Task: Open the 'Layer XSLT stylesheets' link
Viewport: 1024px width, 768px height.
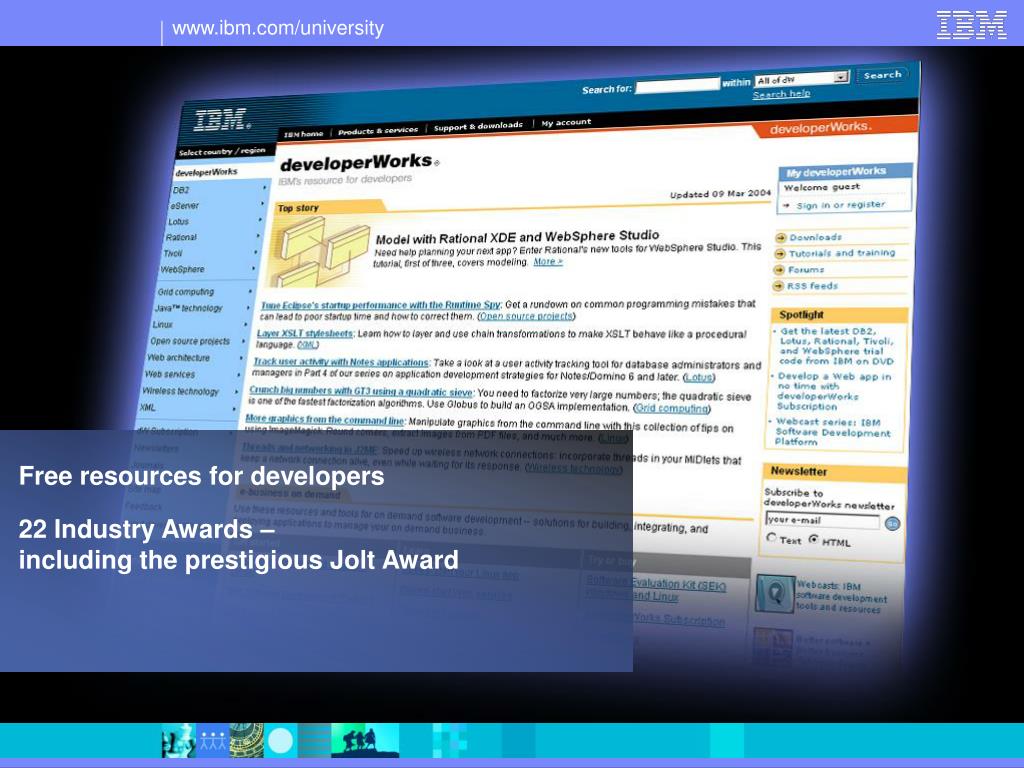Action: (304, 333)
